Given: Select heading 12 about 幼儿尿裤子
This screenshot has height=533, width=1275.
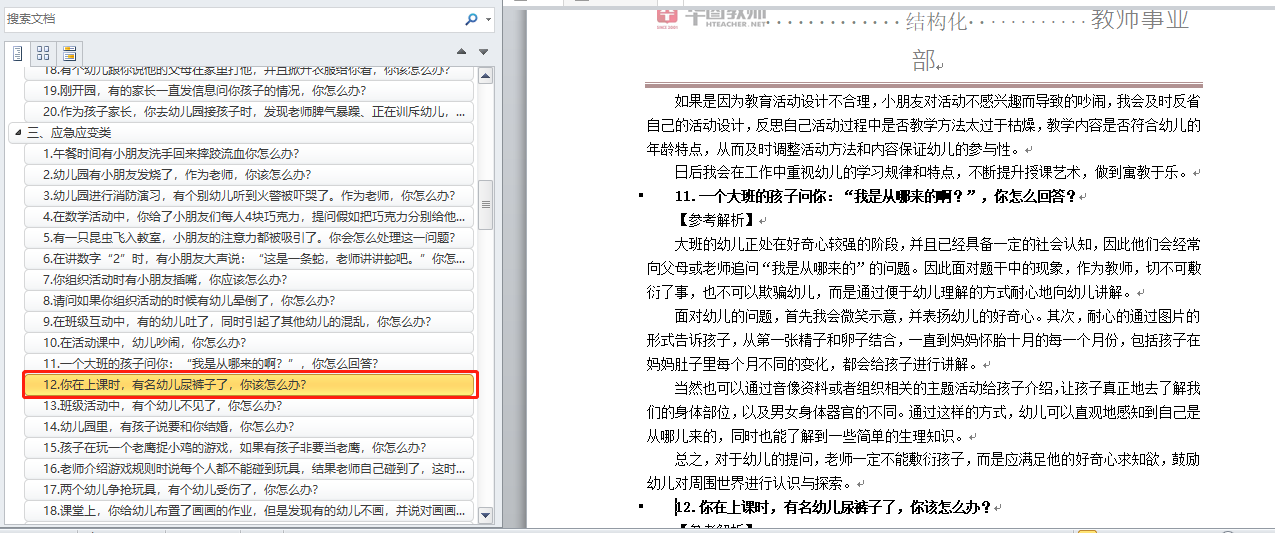Looking at the screenshot, I should click(248, 385).
